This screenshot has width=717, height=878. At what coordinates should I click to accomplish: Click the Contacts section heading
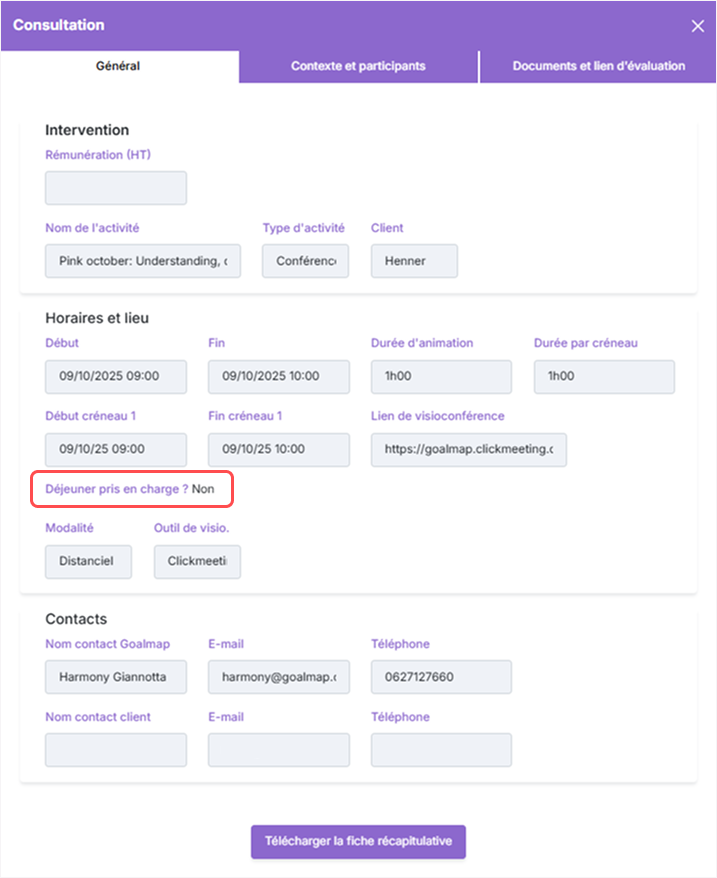pos(76,619)
